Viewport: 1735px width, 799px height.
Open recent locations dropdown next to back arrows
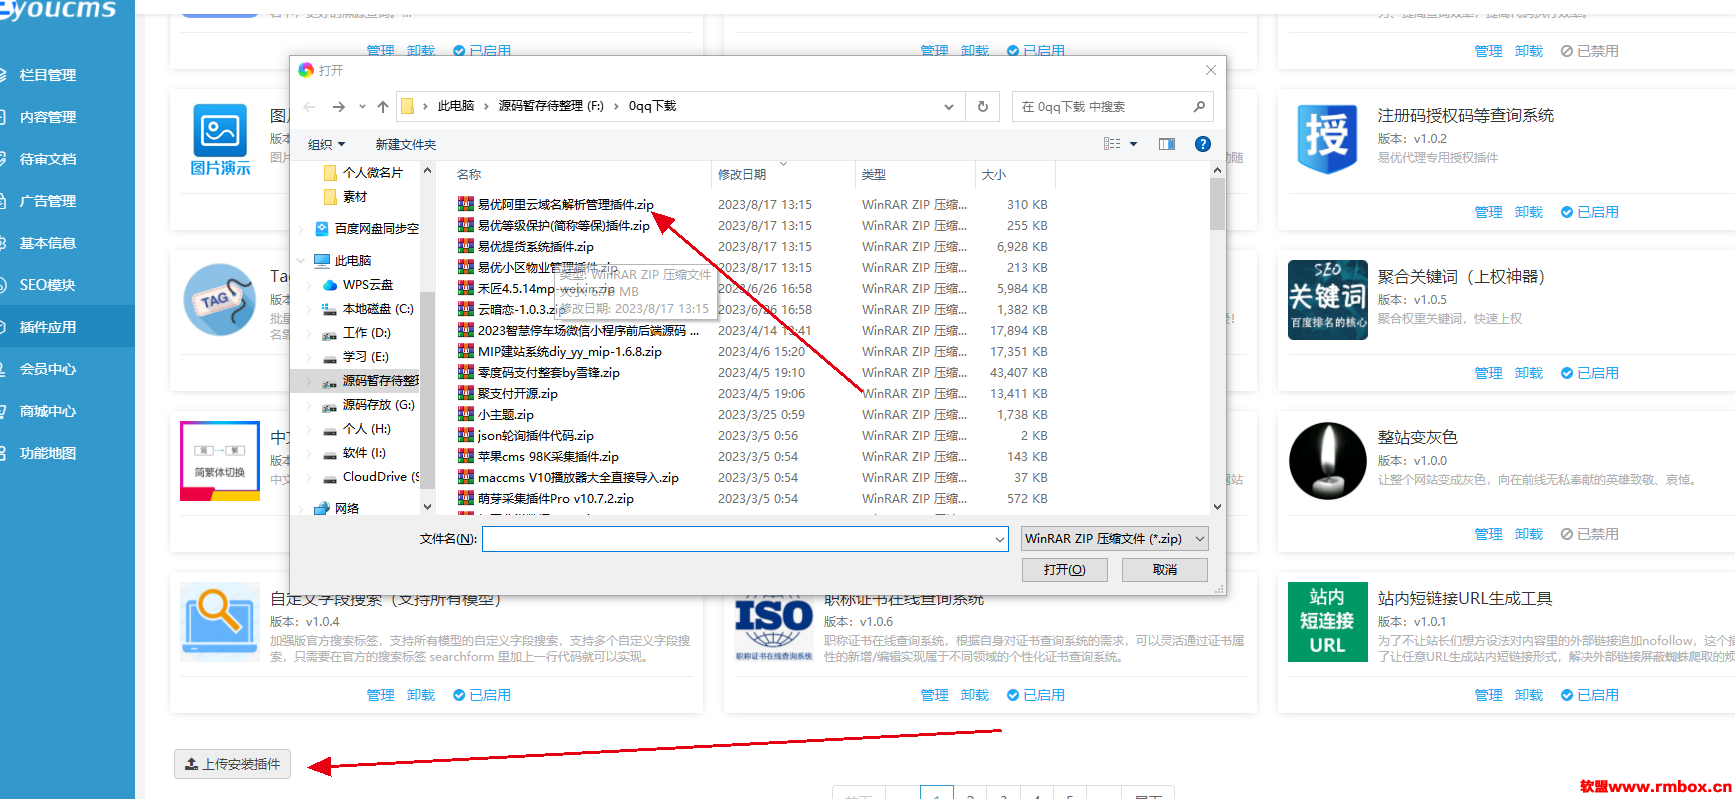[x=362, y=106]
